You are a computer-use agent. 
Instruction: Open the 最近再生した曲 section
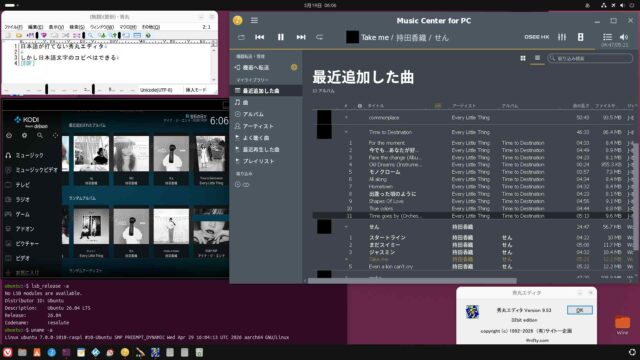266,150
